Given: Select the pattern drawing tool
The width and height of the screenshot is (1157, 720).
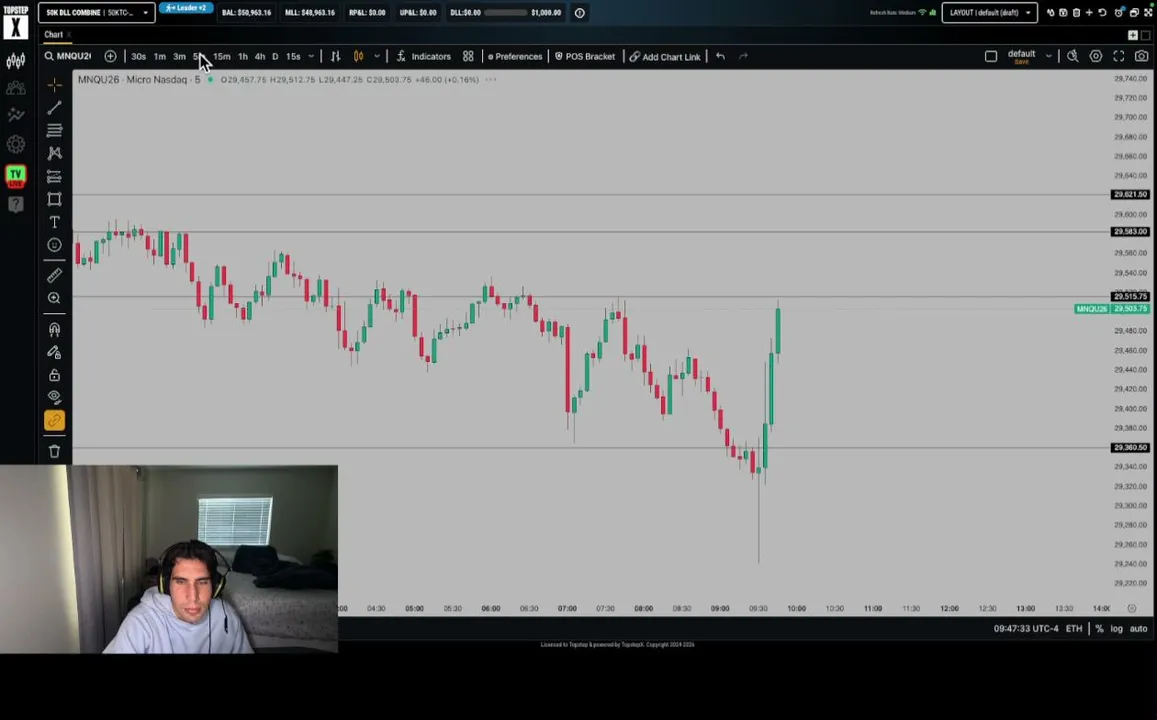Looking at the screenshot, I should click(x=55, y=153).
